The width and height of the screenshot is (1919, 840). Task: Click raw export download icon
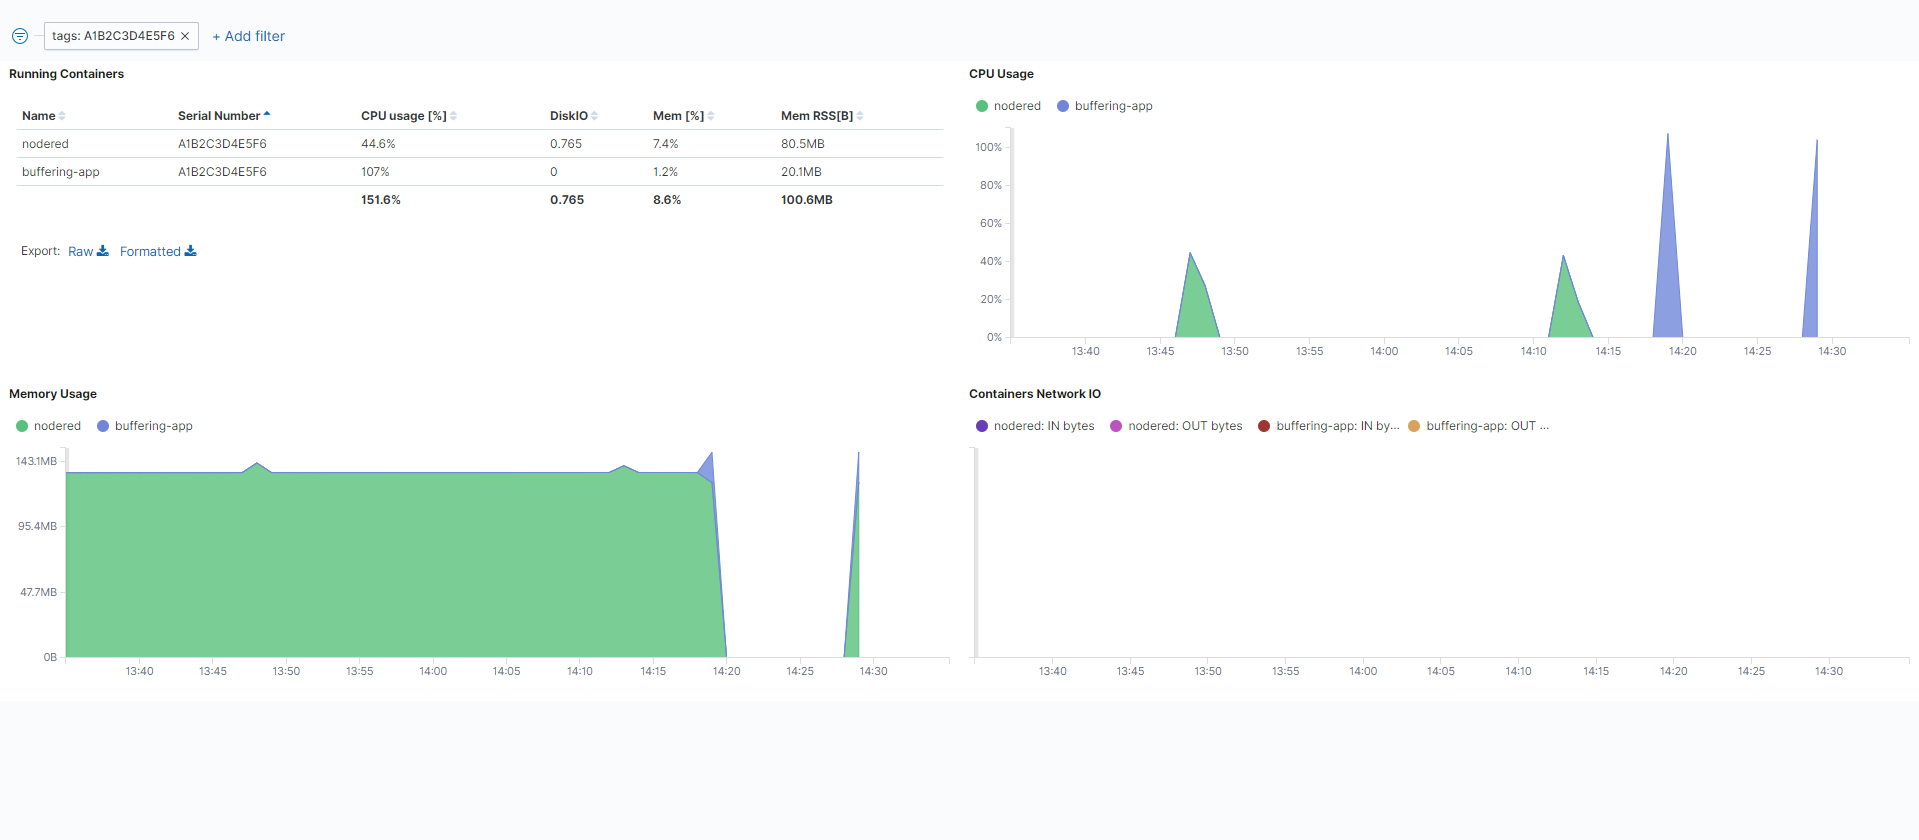pyautogui.click(x=103, y=251)
